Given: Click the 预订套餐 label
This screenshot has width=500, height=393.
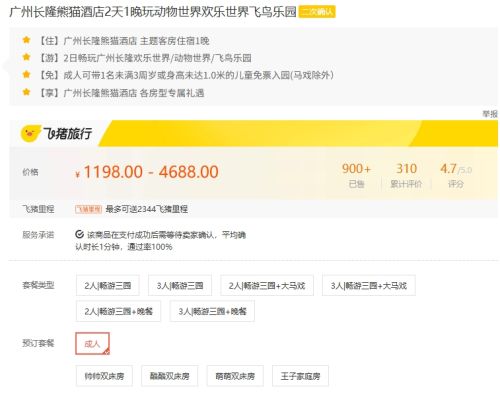Looking at the screenshot, I should click(38, 343).
